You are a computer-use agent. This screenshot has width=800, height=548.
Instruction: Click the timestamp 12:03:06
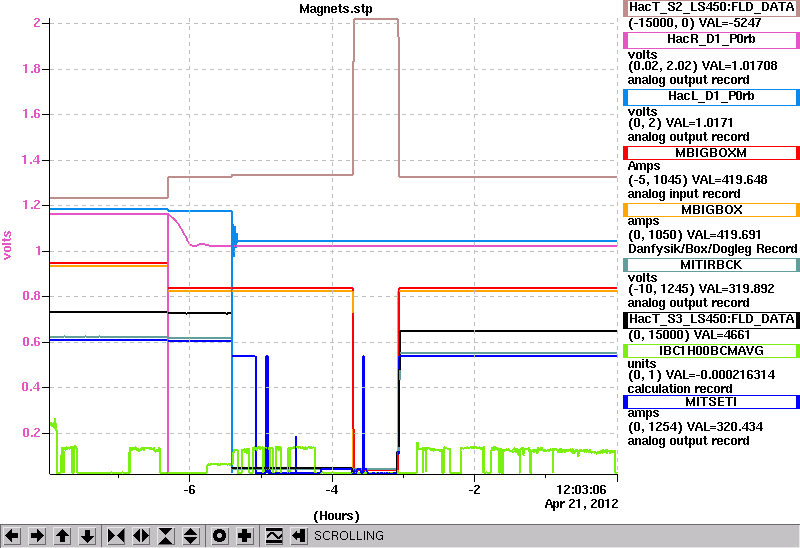coord(581,490)
